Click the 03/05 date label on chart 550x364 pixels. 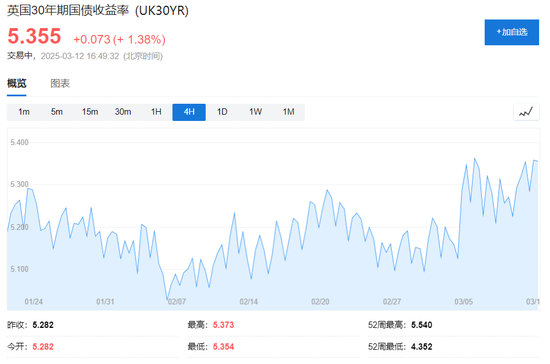(x=464, y=302)
